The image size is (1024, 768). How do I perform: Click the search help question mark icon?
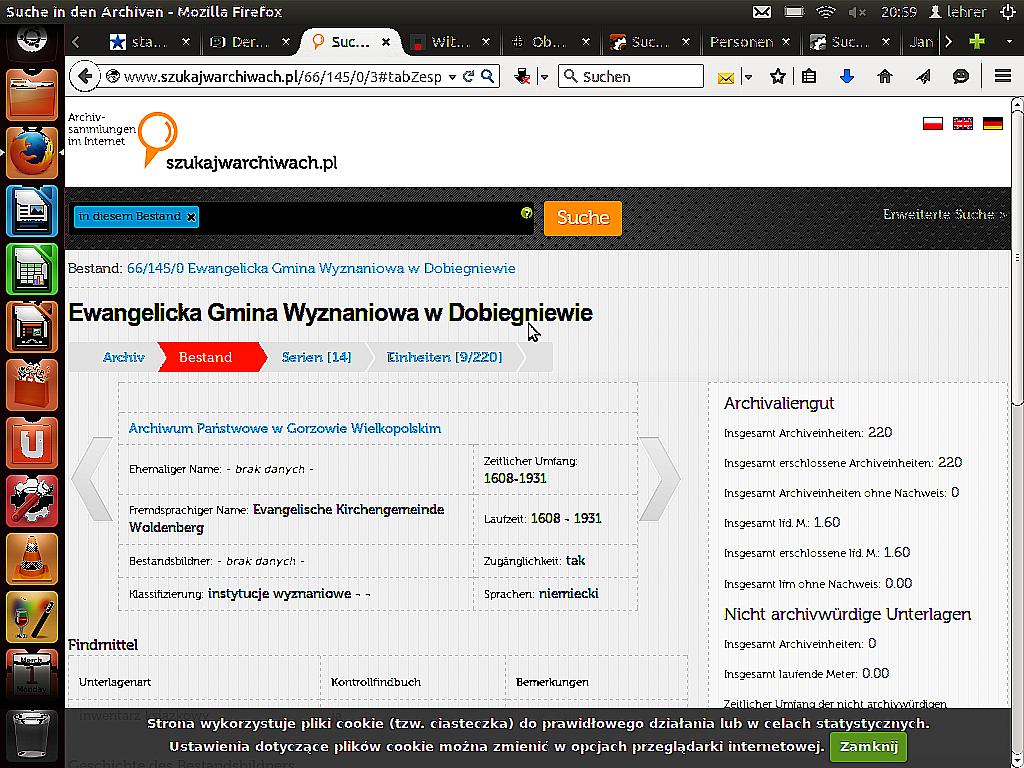526,213
